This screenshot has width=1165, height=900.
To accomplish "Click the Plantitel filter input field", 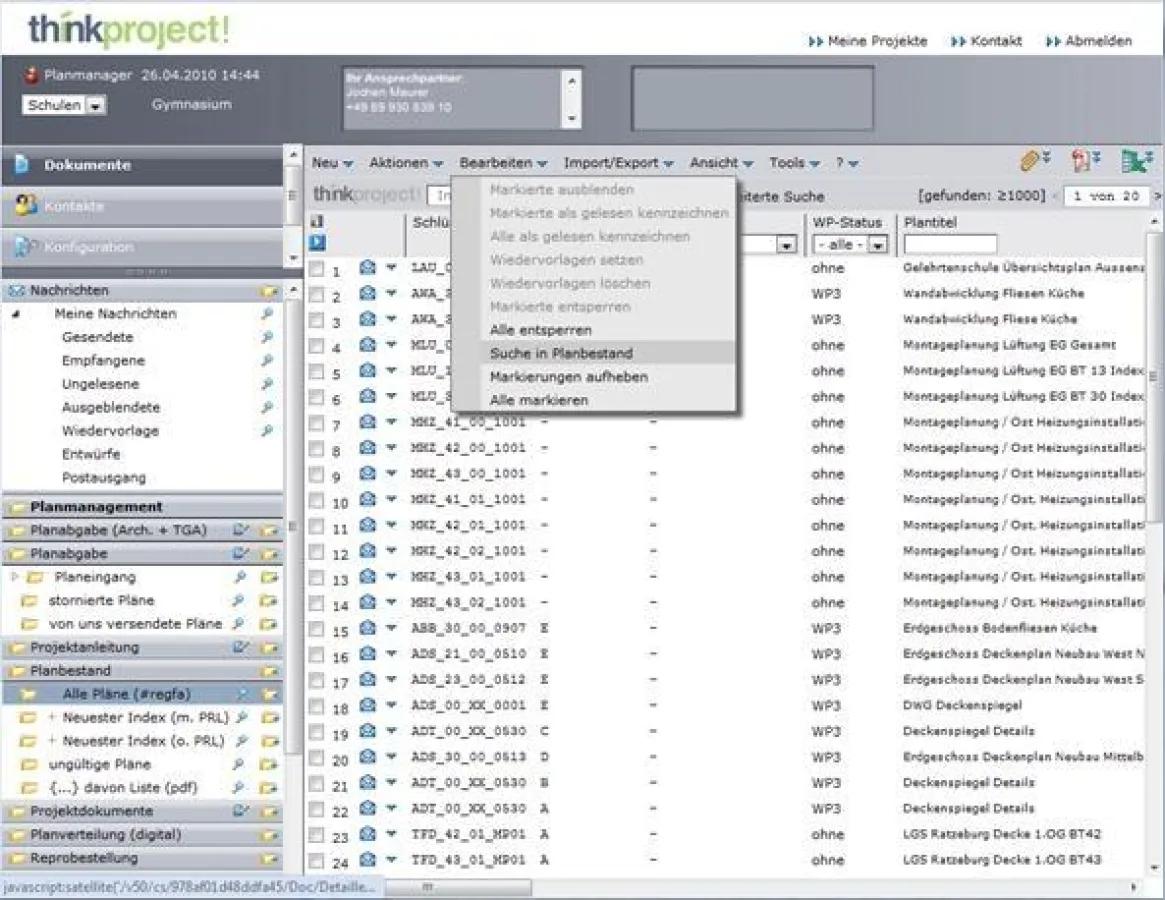I will (949, 242).
